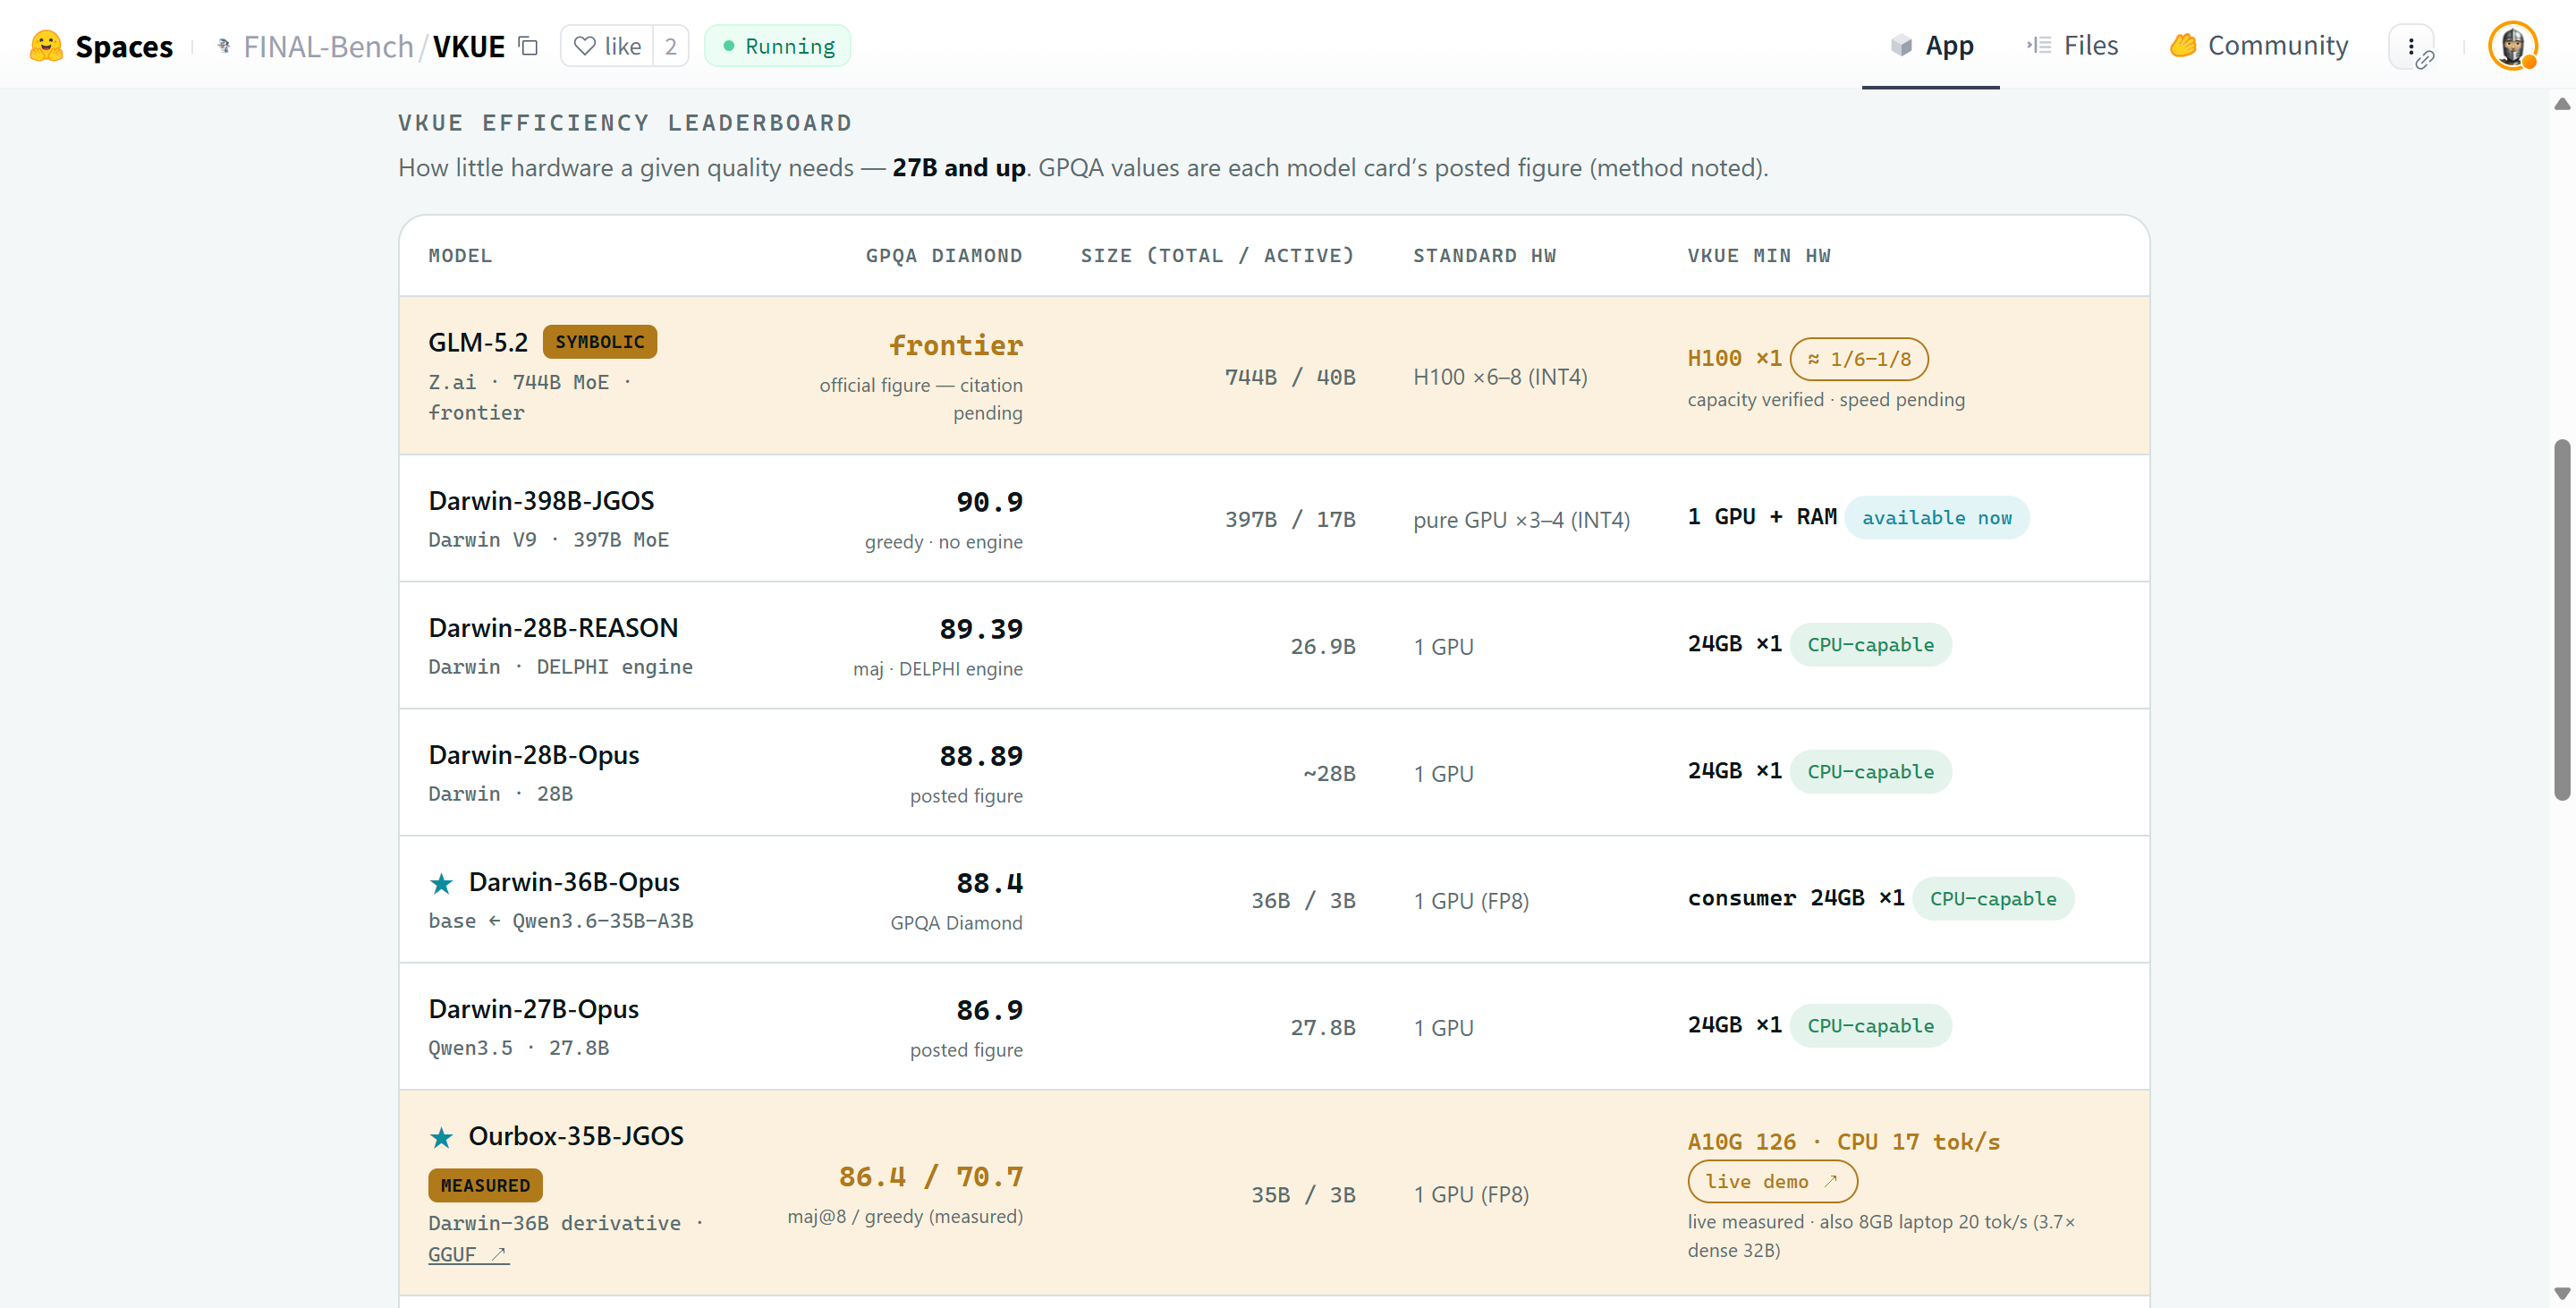Open the FINAL-Bench organization page
The width and height of the screenshot is (2576, 1308).
pyautogui.click(x=328, y=46)
